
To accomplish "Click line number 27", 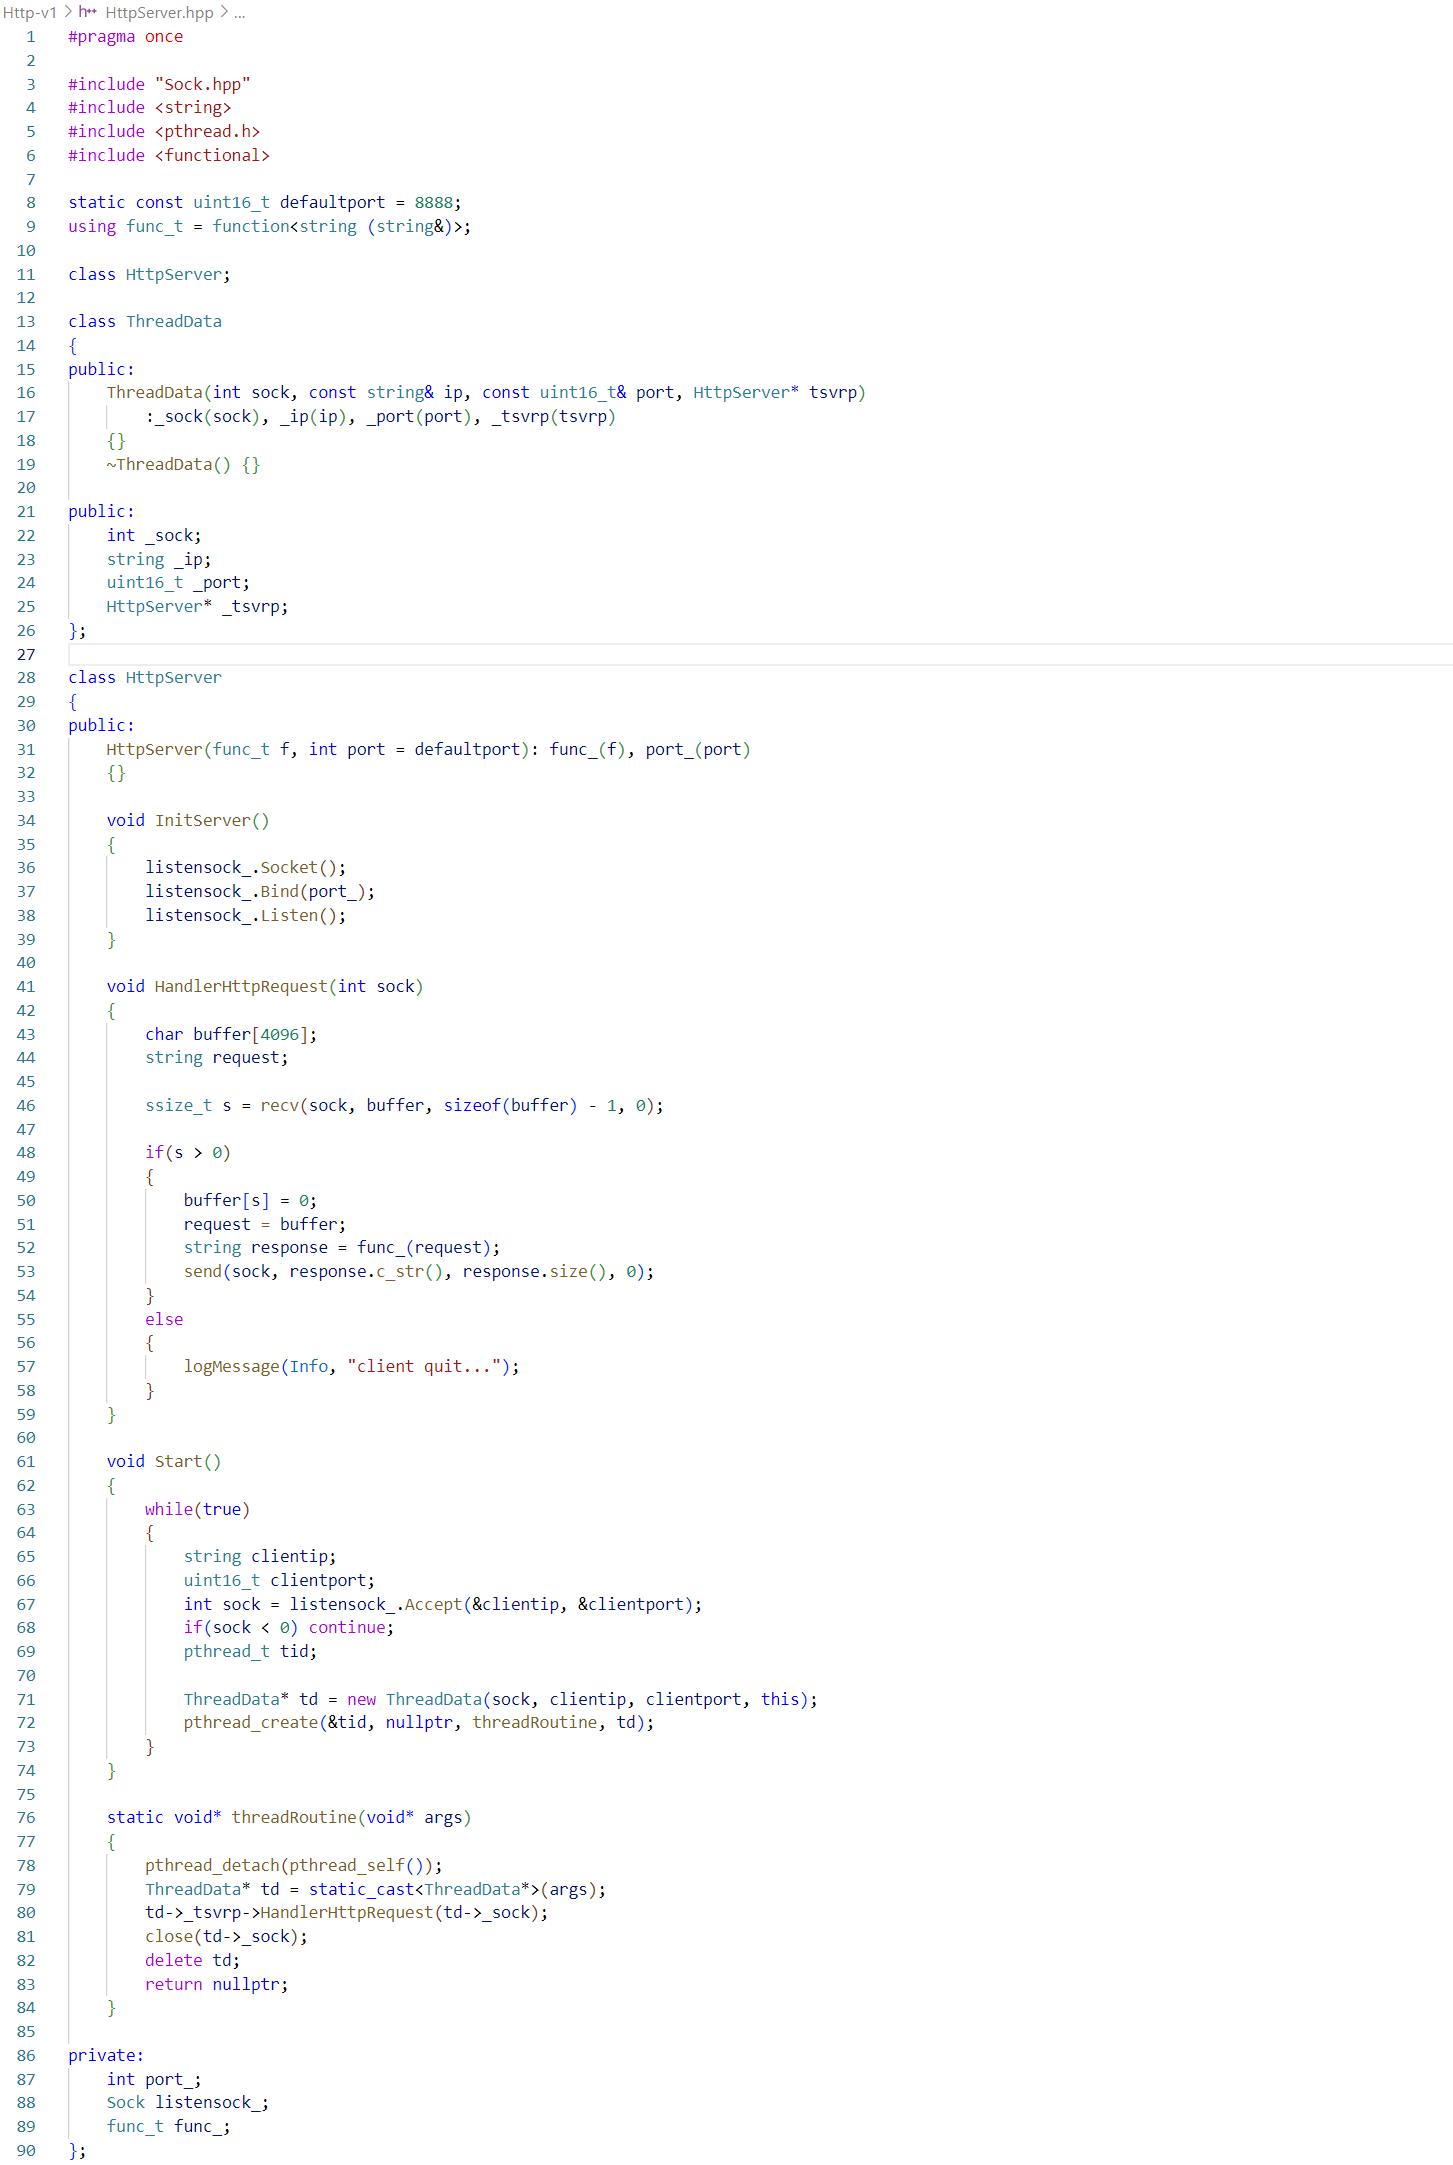I will [26, 655].
